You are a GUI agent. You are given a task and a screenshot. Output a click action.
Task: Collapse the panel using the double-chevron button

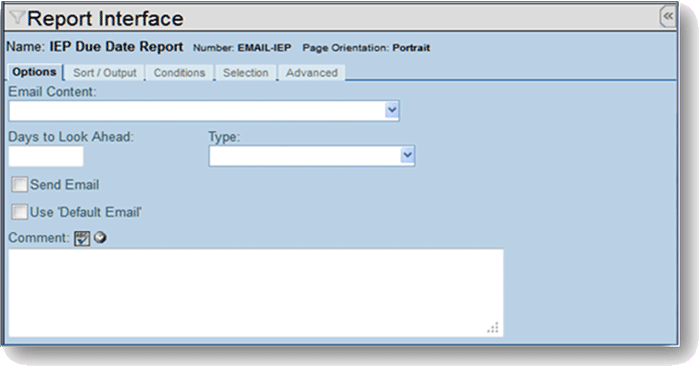668,17
